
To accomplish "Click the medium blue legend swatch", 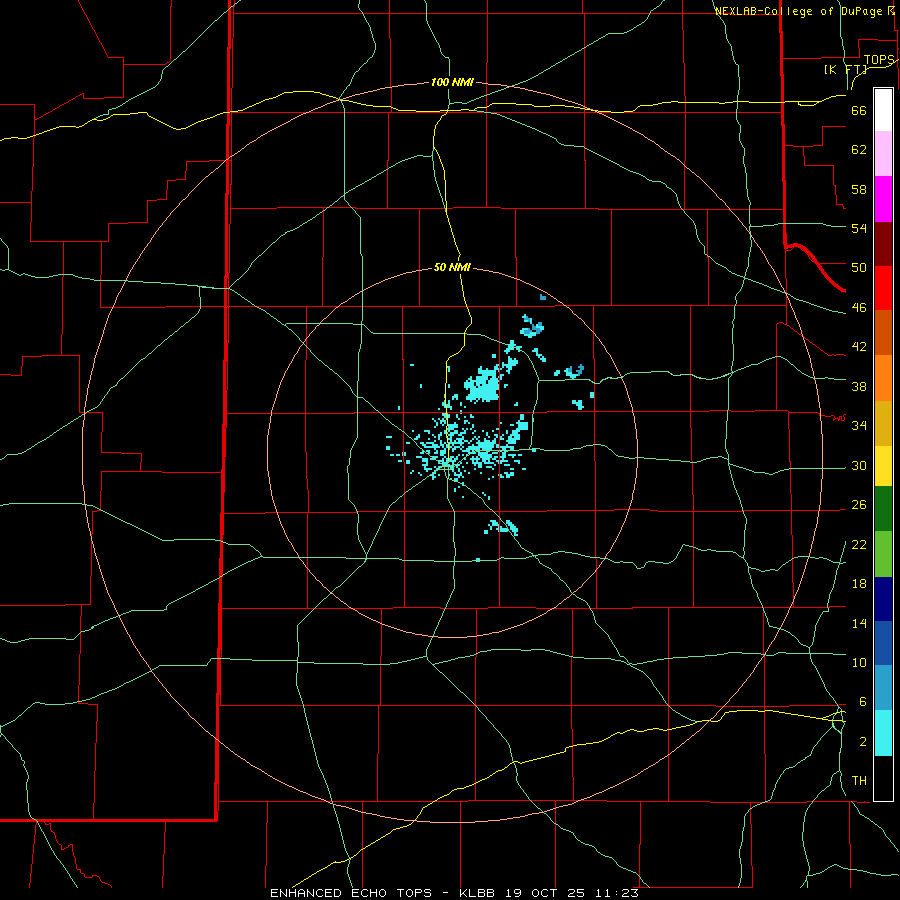I will click(x=883, y=643).
